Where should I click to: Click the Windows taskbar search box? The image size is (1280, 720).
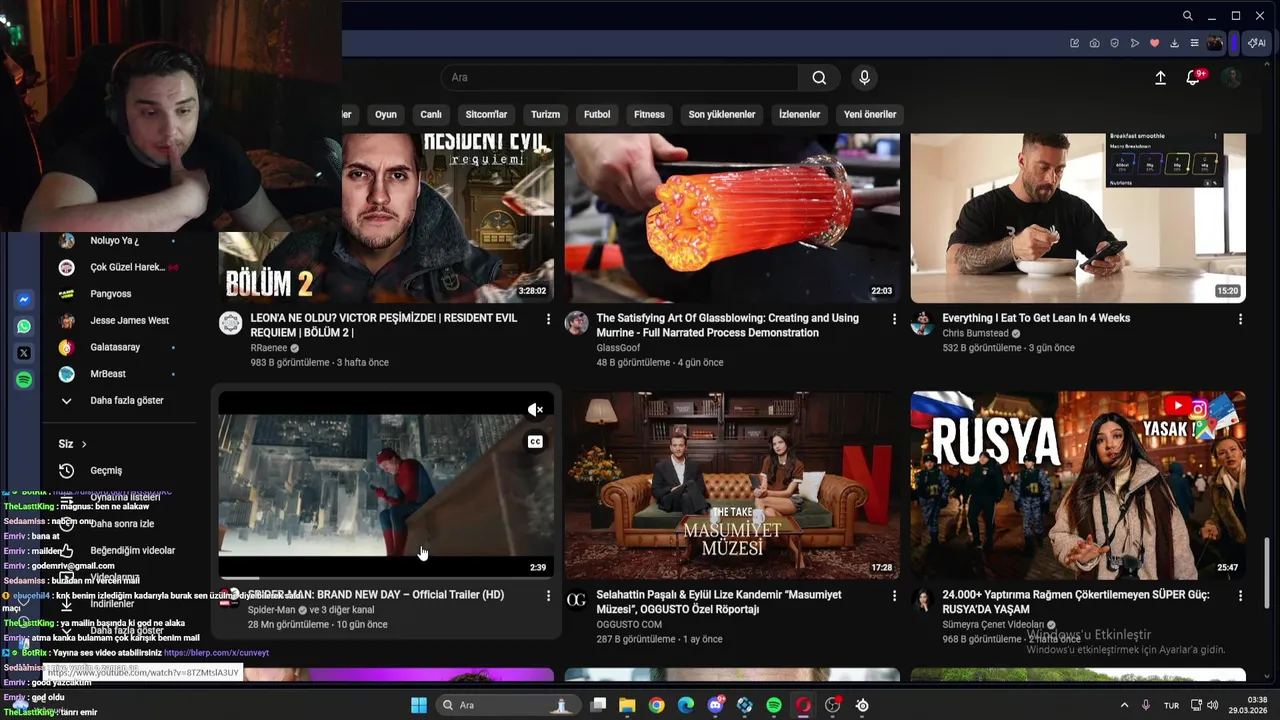(x=508, y=705)
